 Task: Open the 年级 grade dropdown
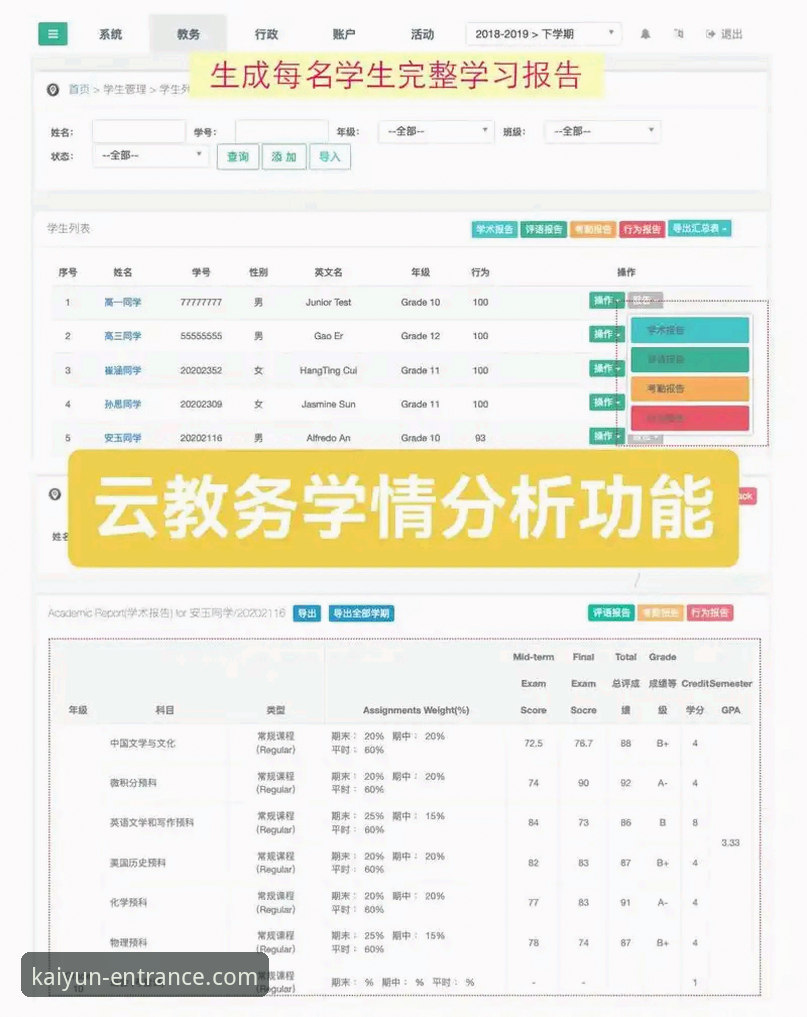435,130
